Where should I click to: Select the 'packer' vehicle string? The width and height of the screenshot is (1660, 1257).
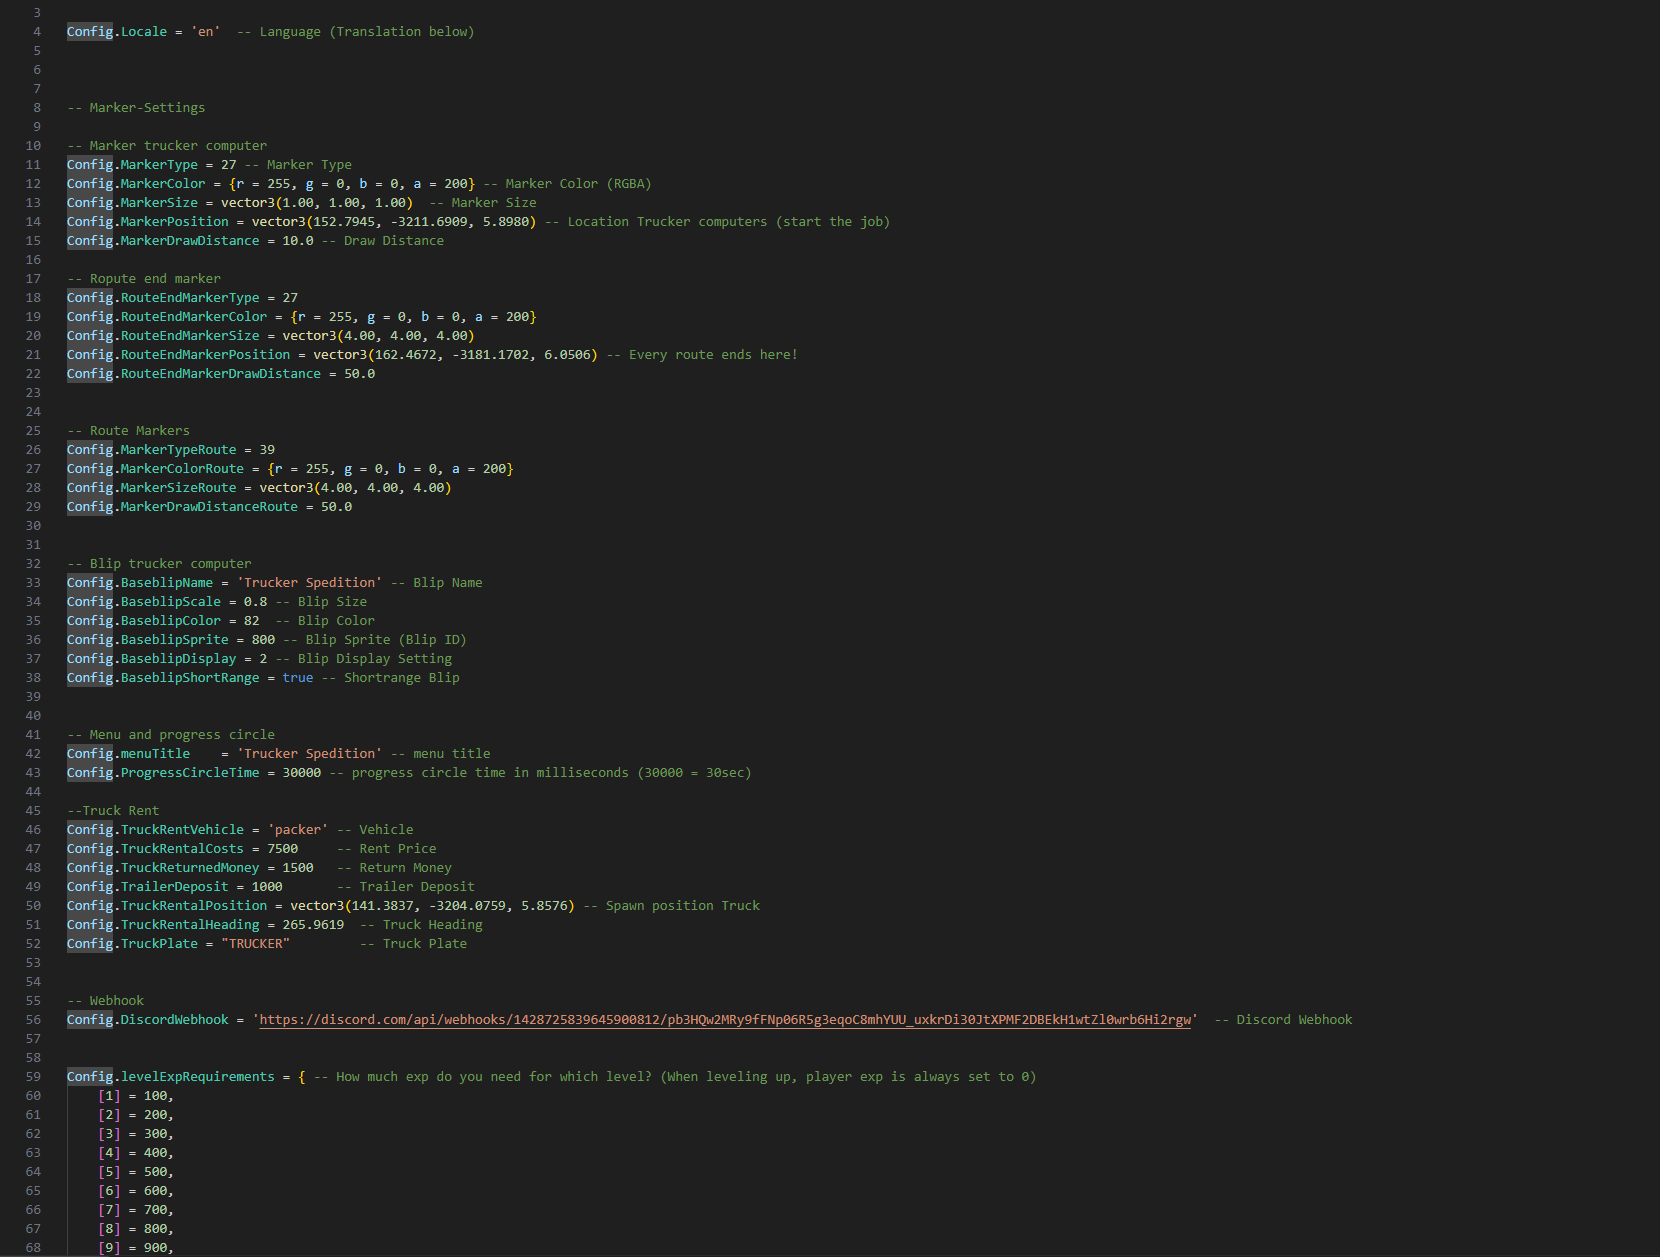[x=298, y=830]
